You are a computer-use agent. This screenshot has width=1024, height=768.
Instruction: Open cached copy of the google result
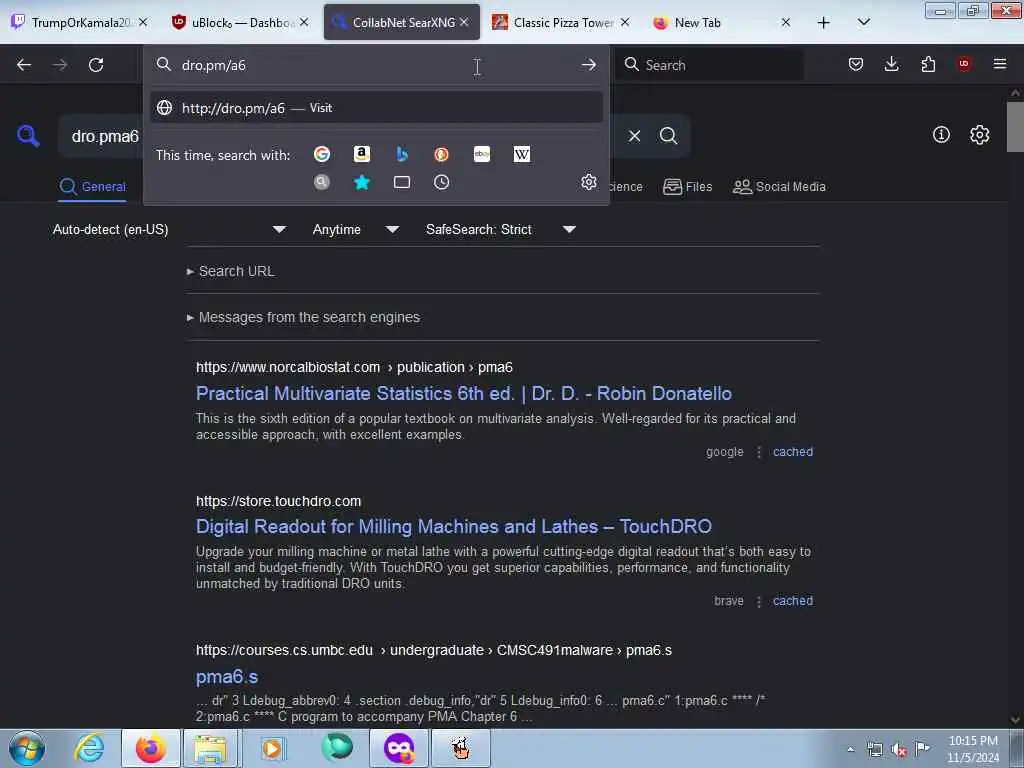(x=793, y=452)
